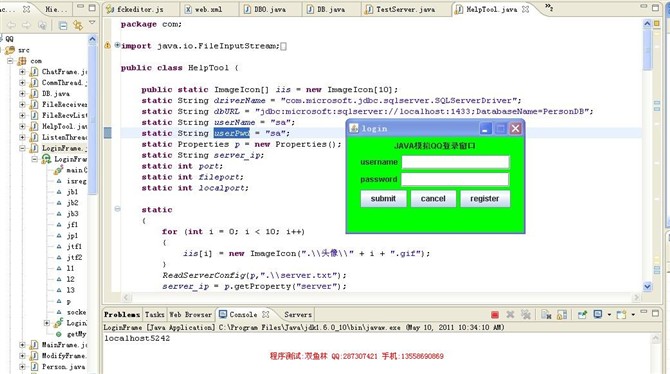Close the login window
The image size is (670, 374).
click(516, 129)
